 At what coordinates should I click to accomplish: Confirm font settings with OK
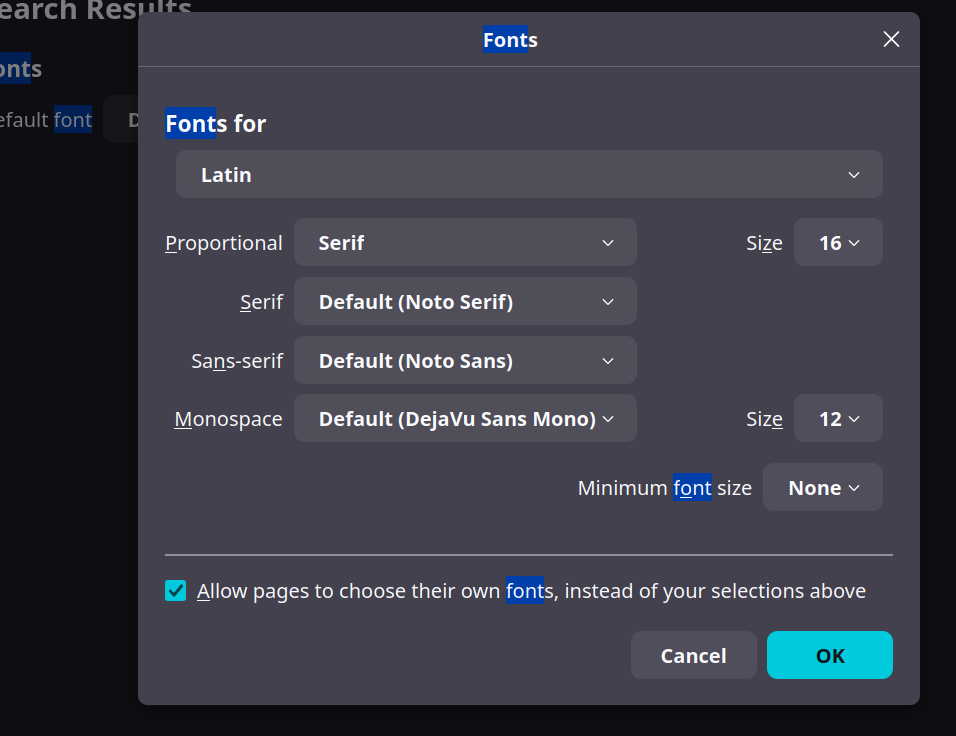[x=829, y=655]
